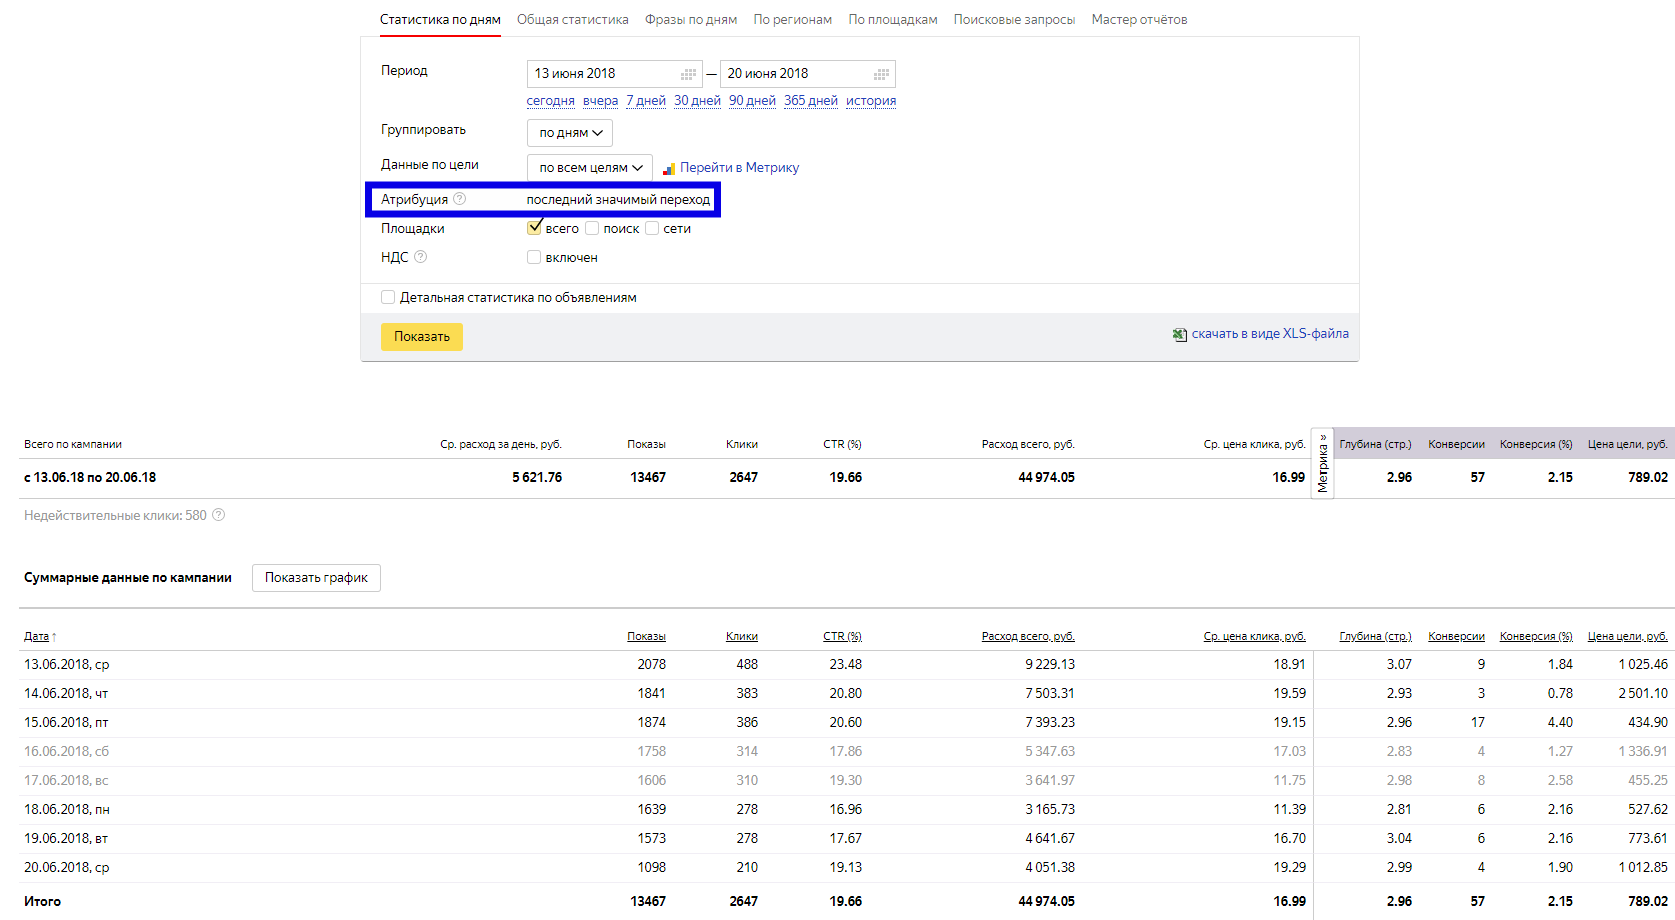
Task: Click с 13.06.18 по 20.06.18 label
Action: pos(90,477)
